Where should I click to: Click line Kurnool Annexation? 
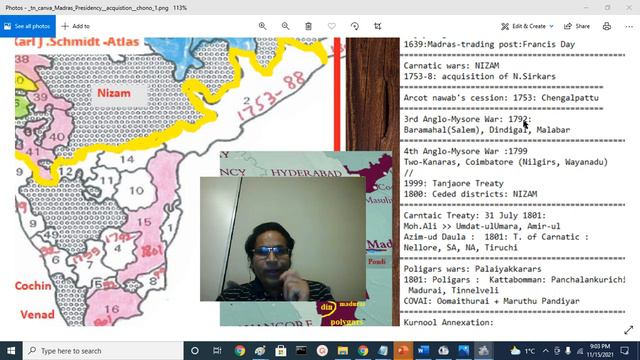(449, 322)
